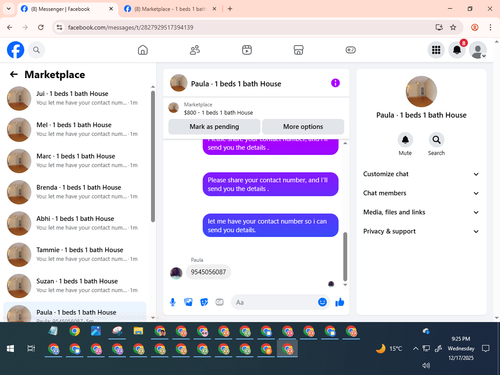
Task: Click Paula's avatar beside her message
Action: 176,273
